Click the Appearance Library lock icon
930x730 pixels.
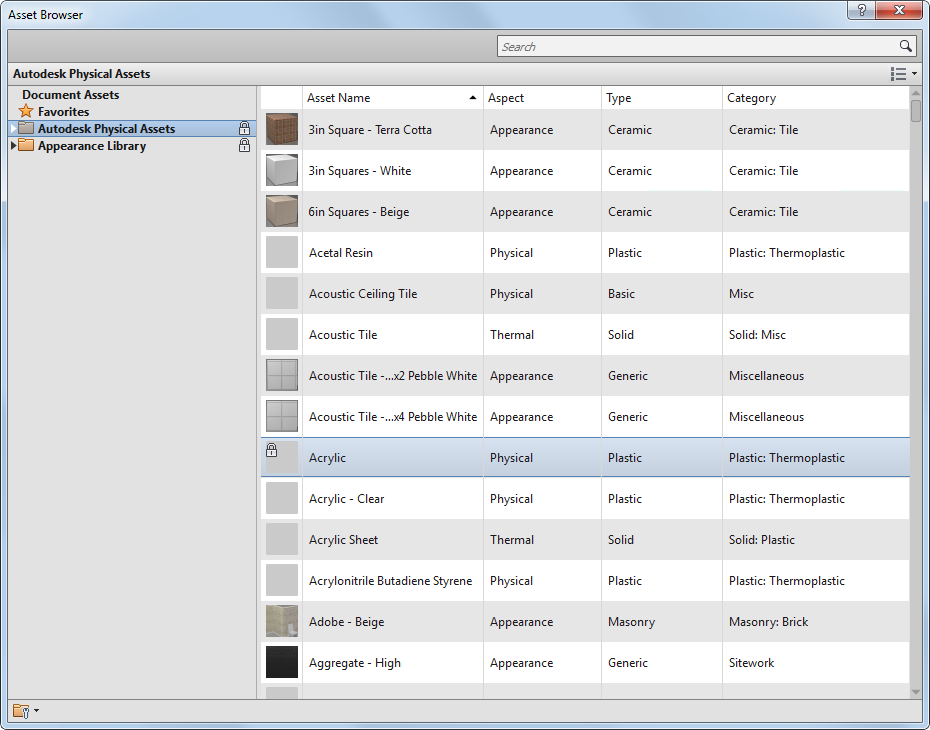click(244, 145)
